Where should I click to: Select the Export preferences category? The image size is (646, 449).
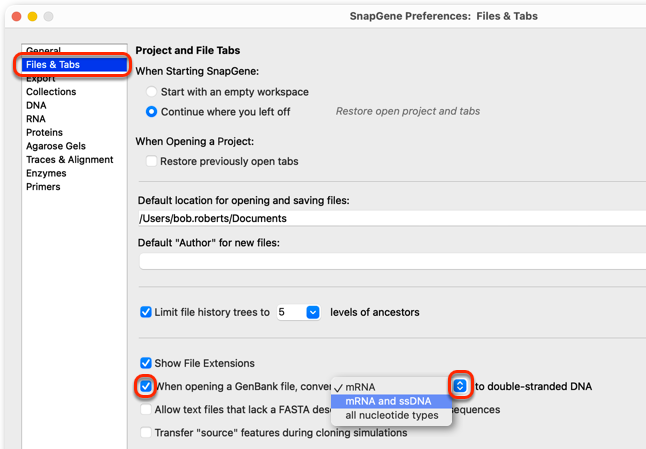point(40,79)
